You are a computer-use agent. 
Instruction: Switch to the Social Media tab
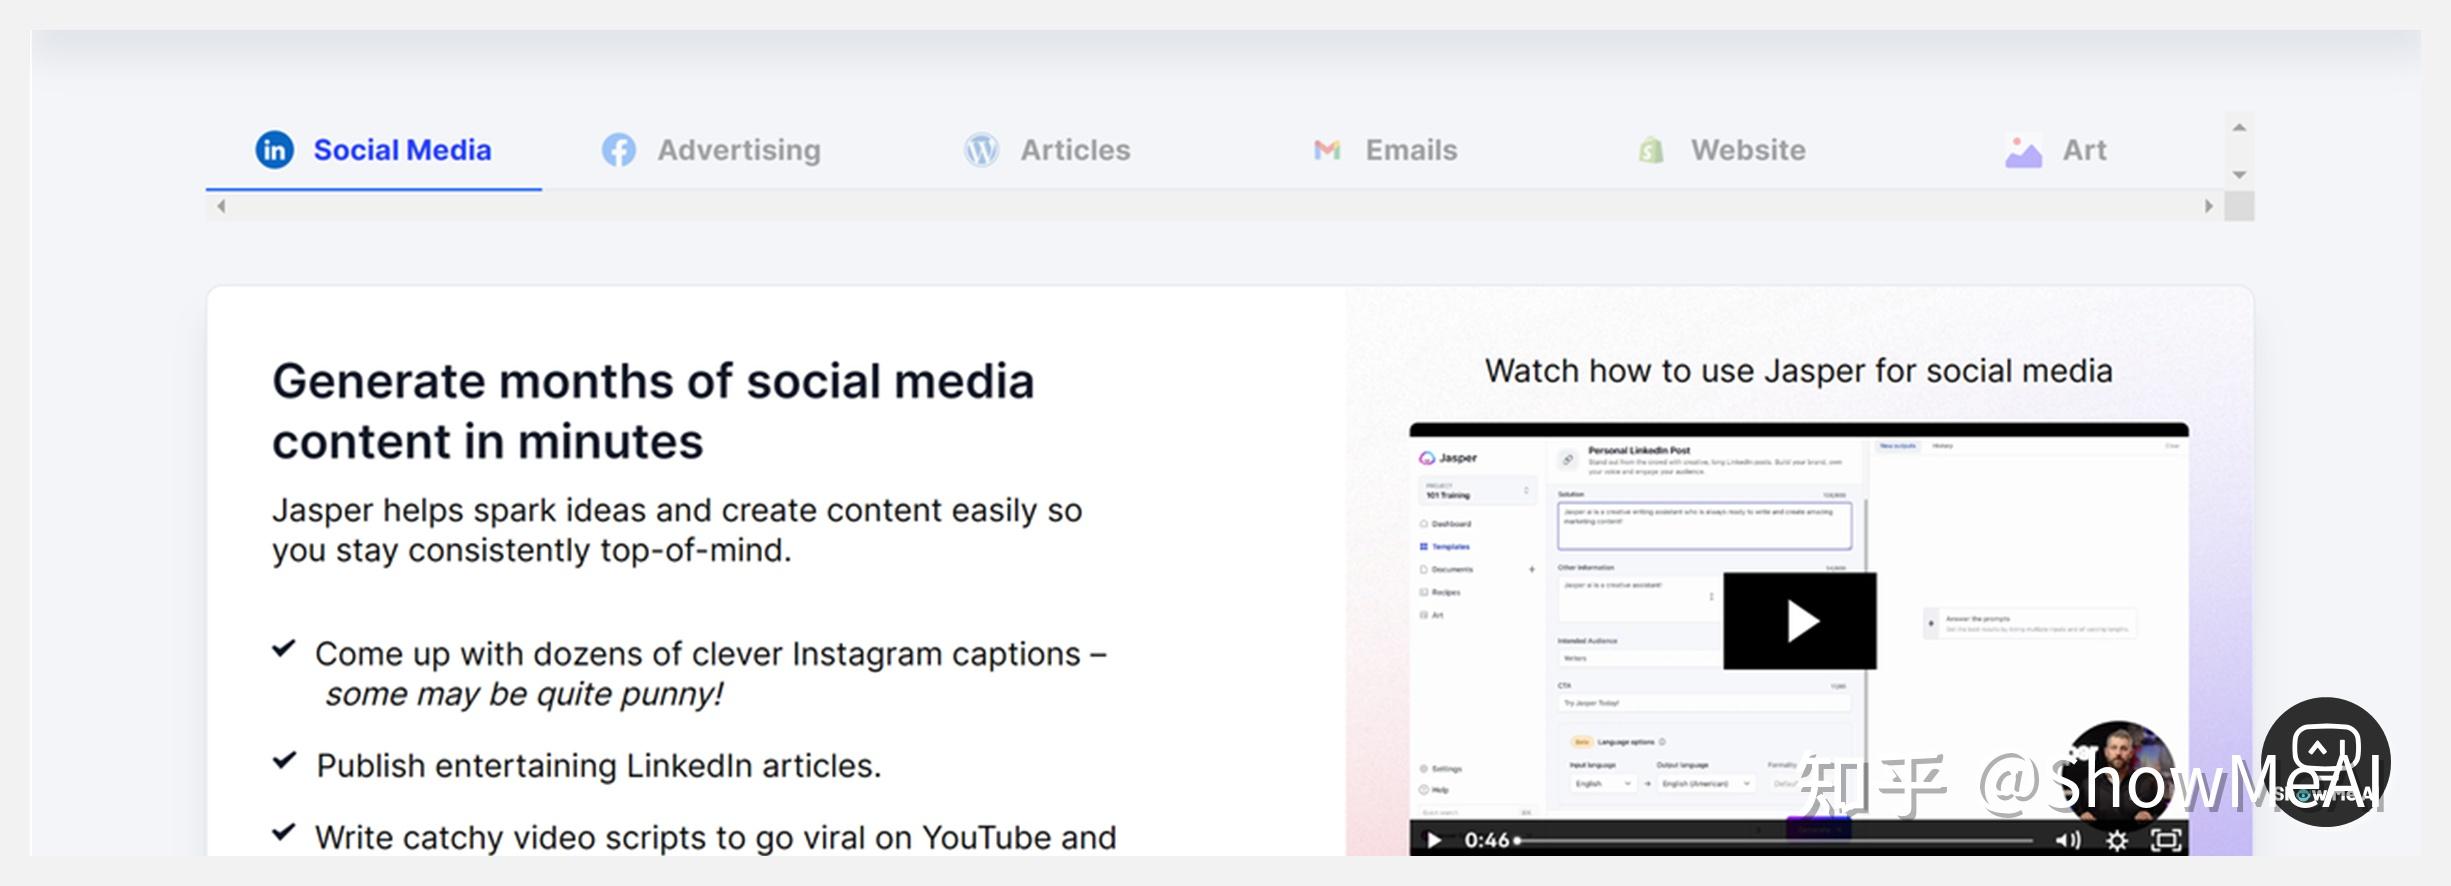tap(374, 150)
